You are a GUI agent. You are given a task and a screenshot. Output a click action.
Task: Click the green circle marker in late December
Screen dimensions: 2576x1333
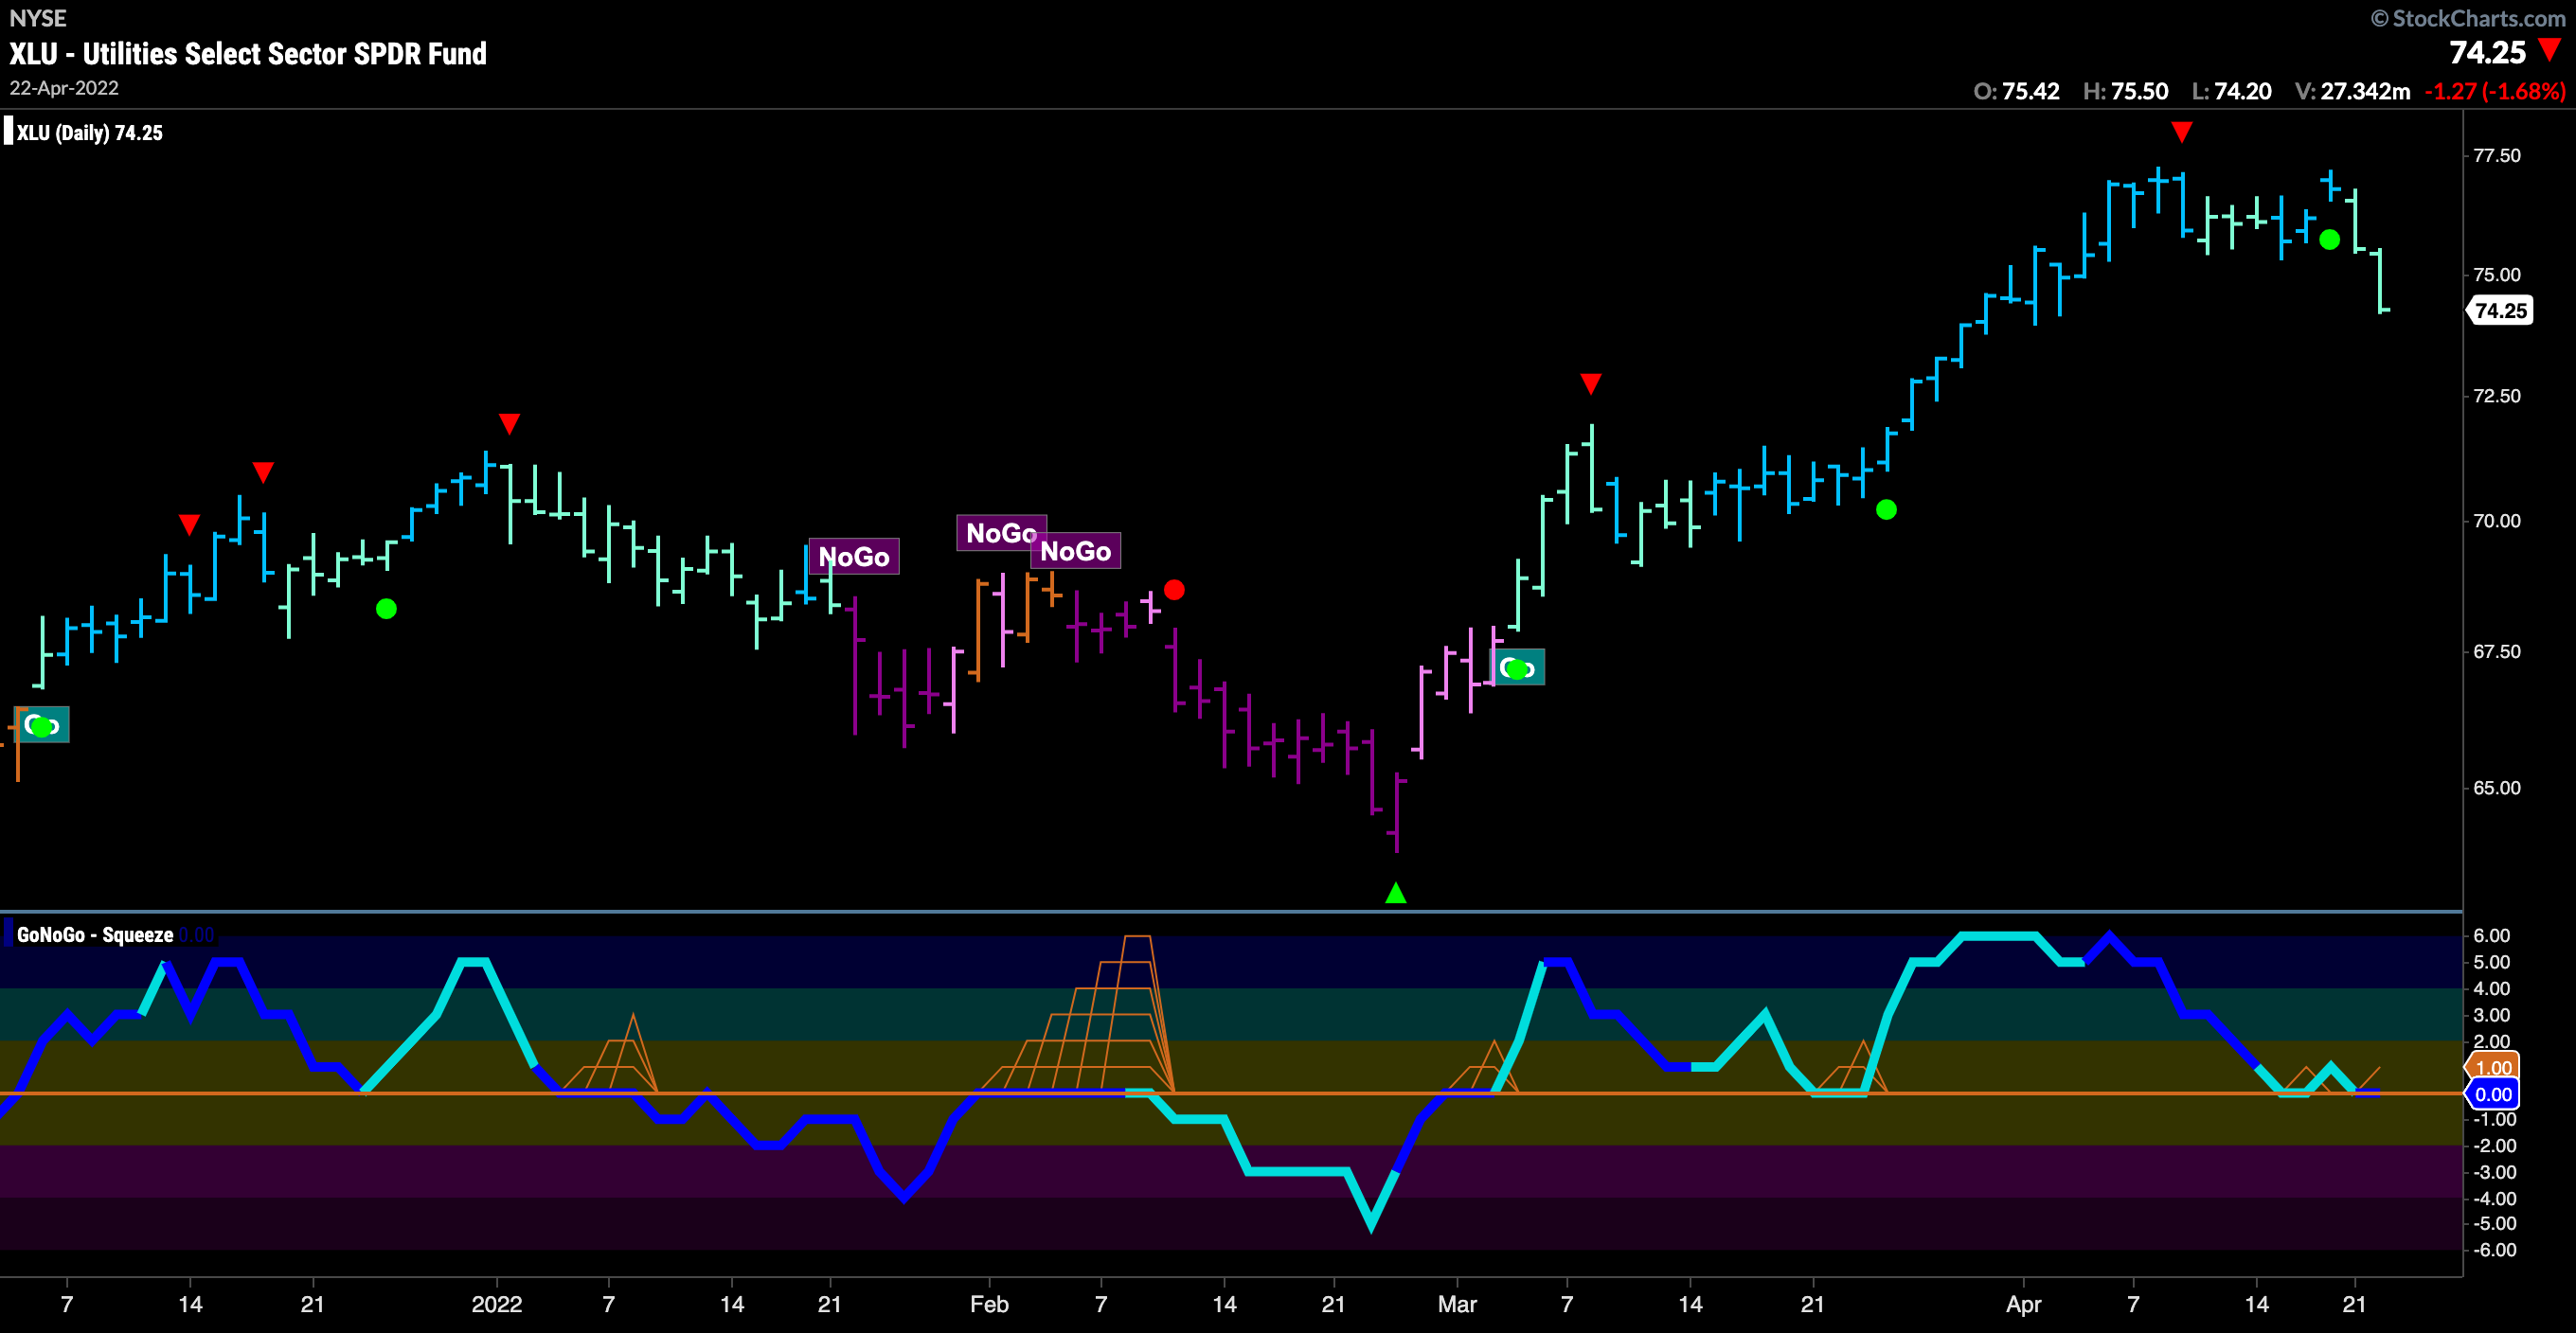point(386,609)
